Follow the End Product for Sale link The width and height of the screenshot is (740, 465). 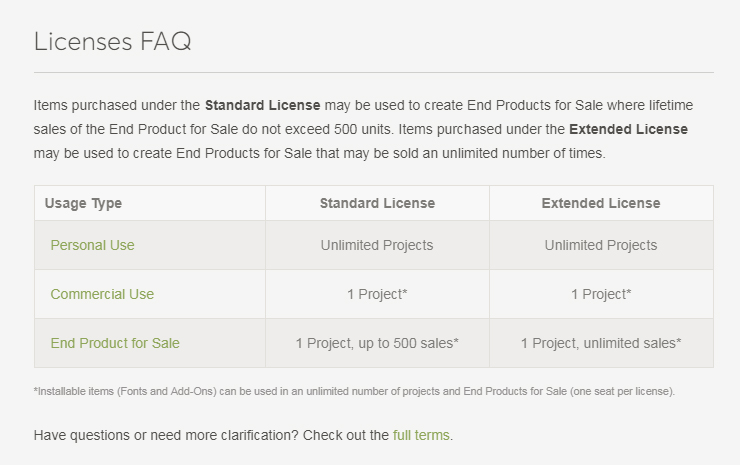(x=115, y=343)
